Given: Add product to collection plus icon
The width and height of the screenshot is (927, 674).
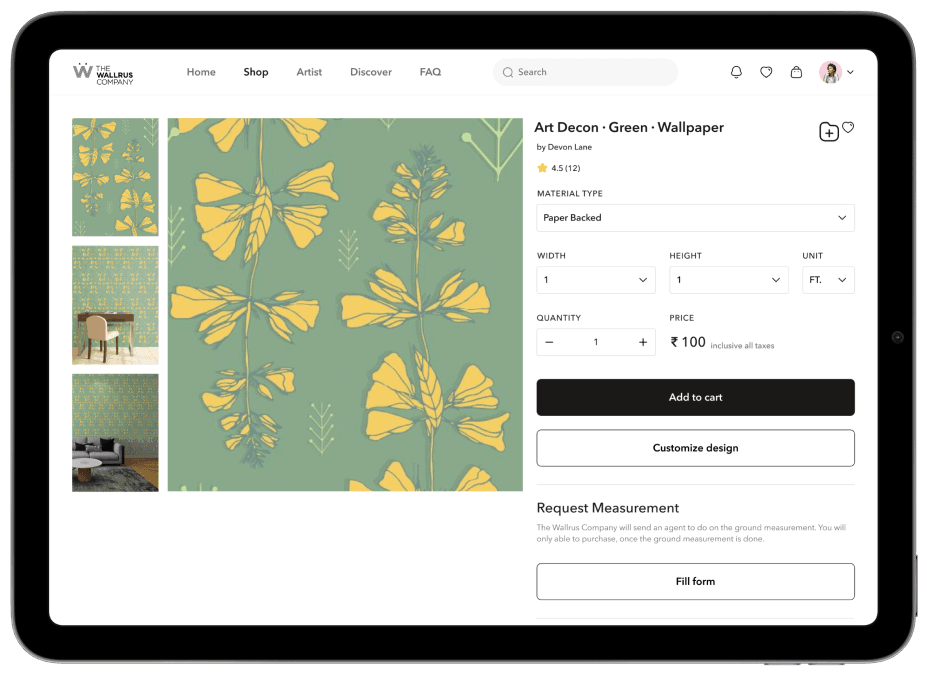Looking at the screenshot, I should [x=829, y=132].
